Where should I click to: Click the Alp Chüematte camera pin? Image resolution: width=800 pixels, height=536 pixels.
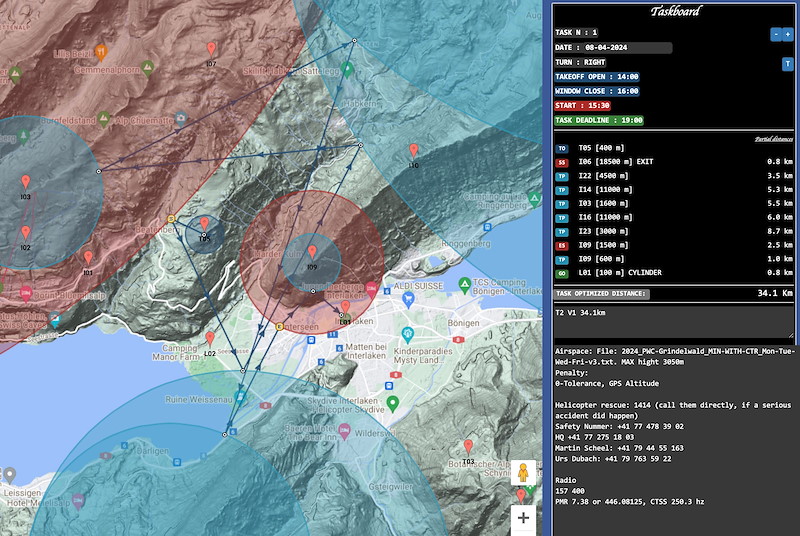pyautogui.click(x=181, y=119)
